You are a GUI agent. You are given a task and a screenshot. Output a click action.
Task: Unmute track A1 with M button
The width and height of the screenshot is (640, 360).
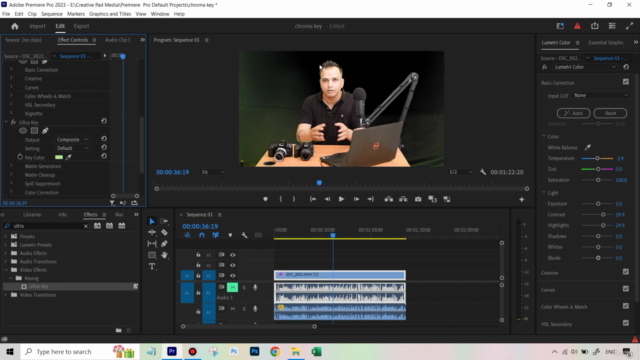tap(233, 287)
